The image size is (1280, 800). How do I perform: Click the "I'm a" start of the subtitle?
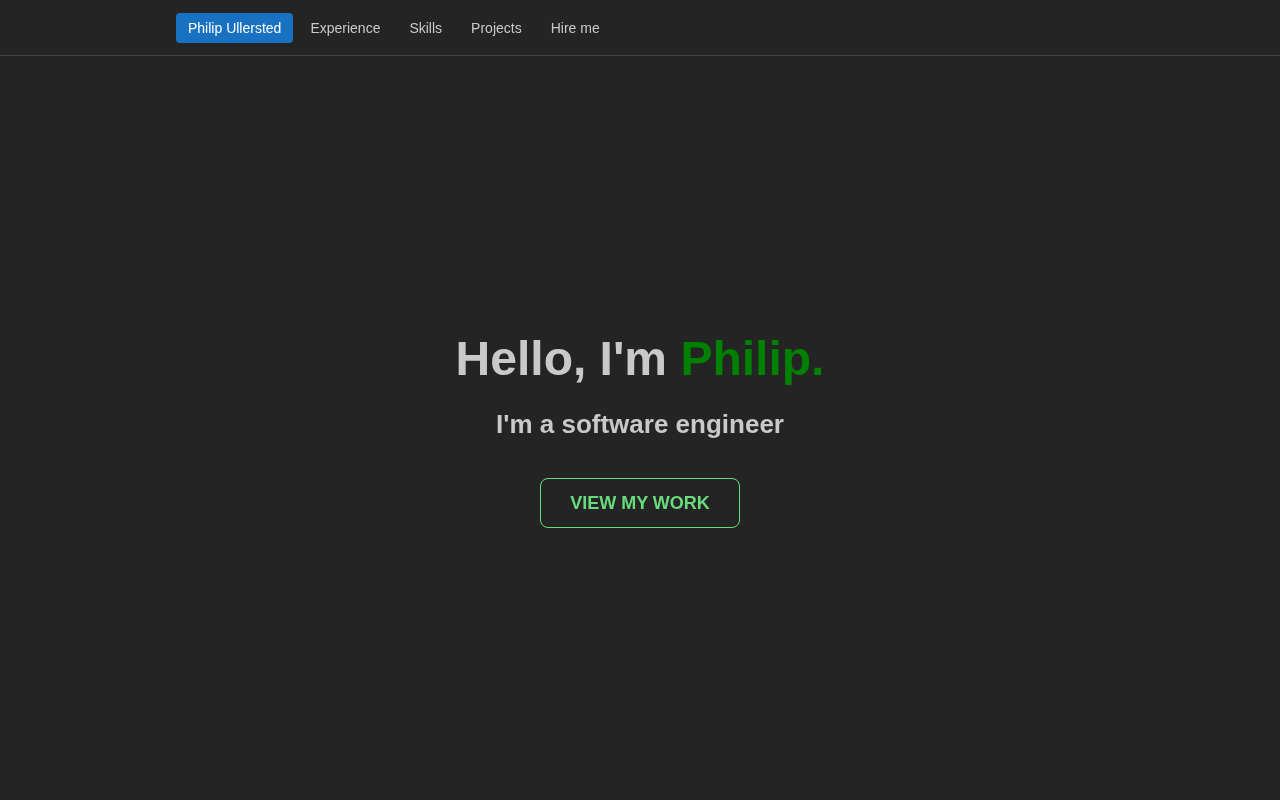tap(525, 424)
